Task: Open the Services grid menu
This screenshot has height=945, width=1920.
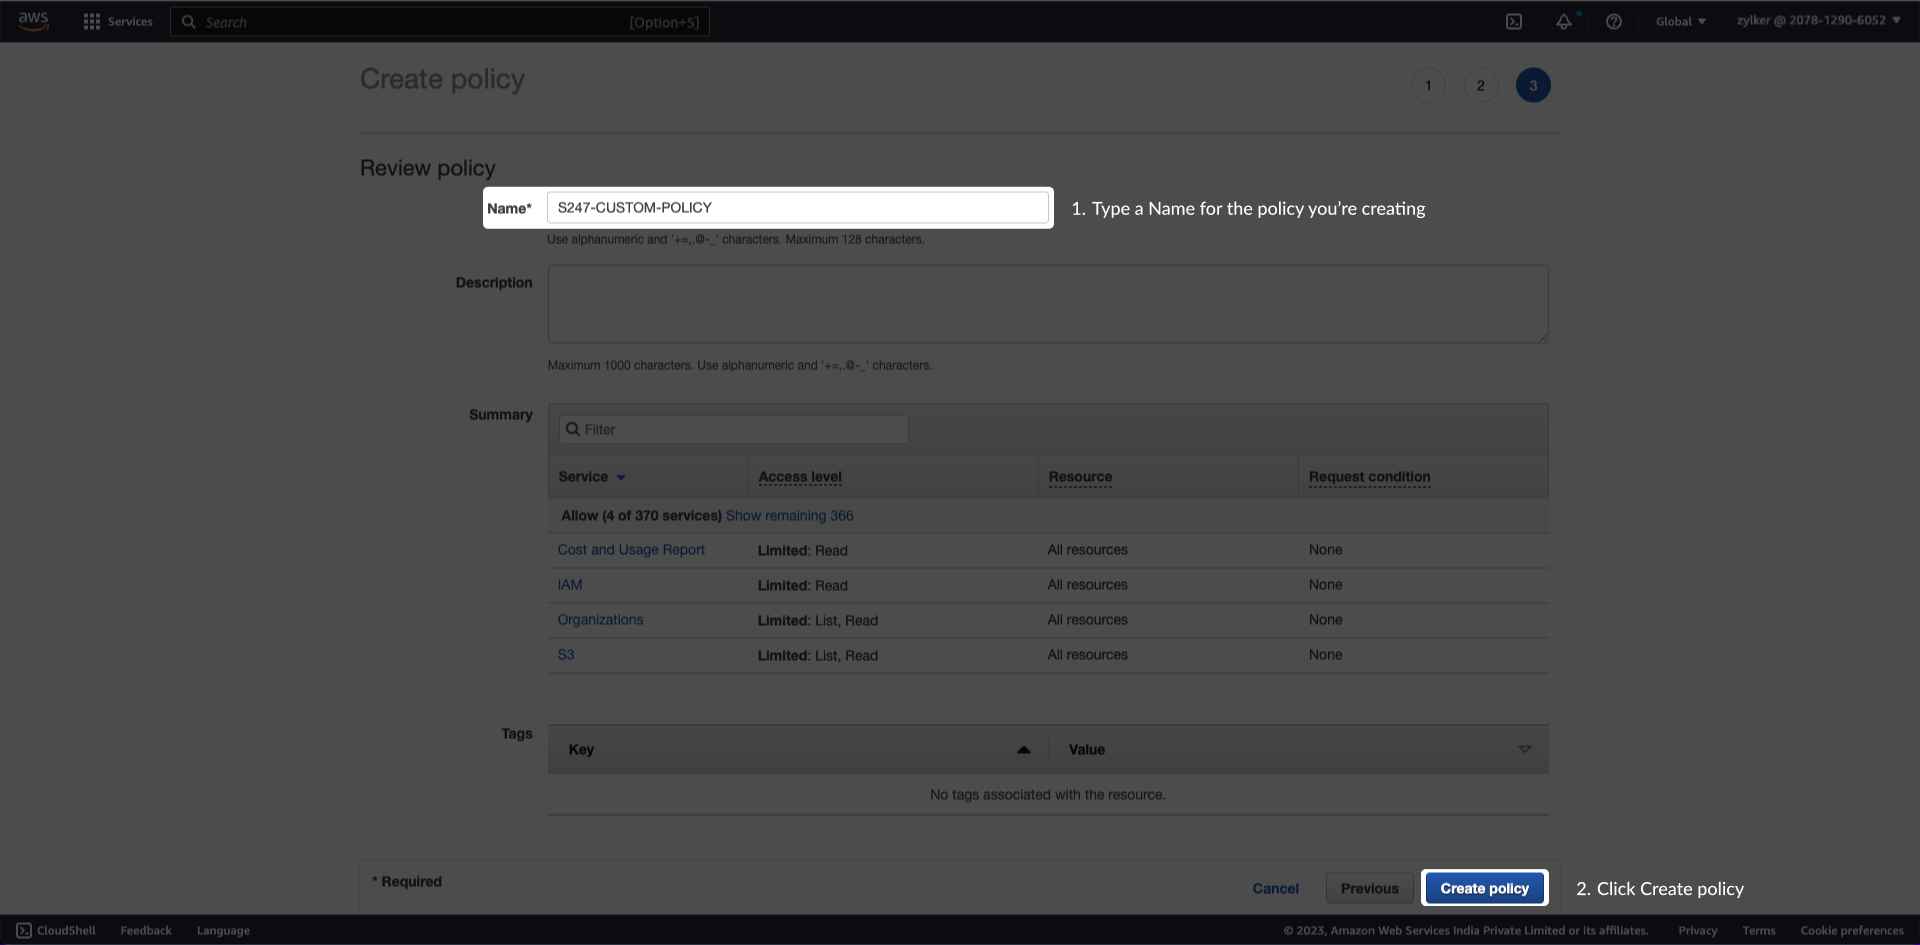Action: pos(92,21)
